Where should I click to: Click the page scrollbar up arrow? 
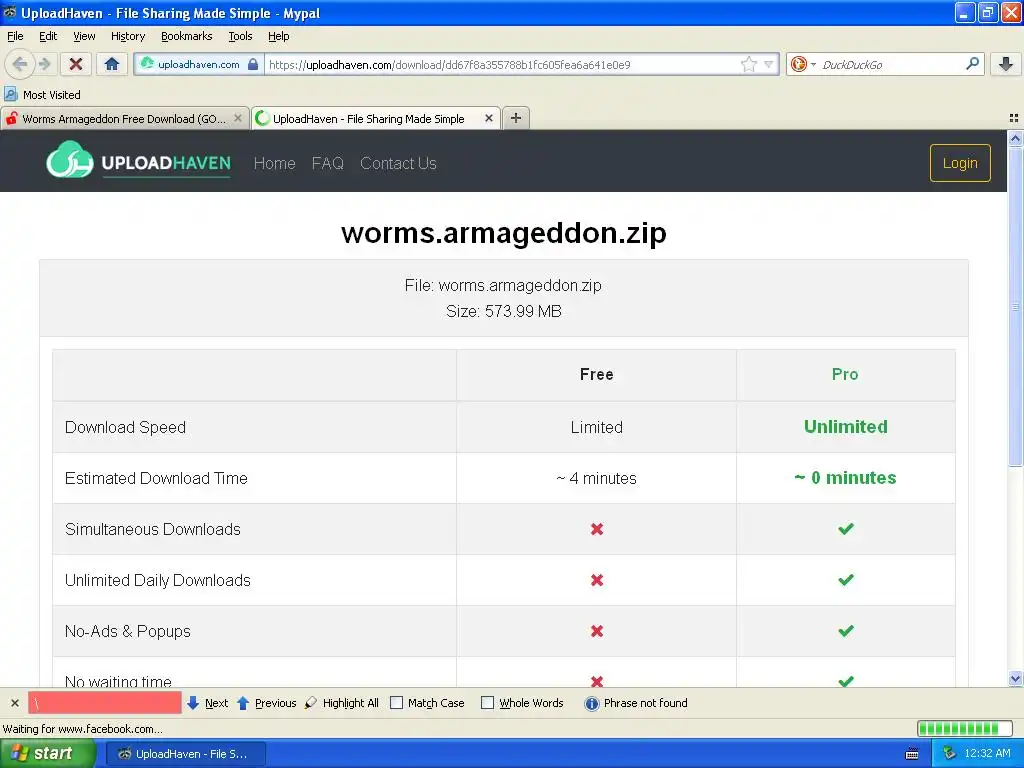1015,138
